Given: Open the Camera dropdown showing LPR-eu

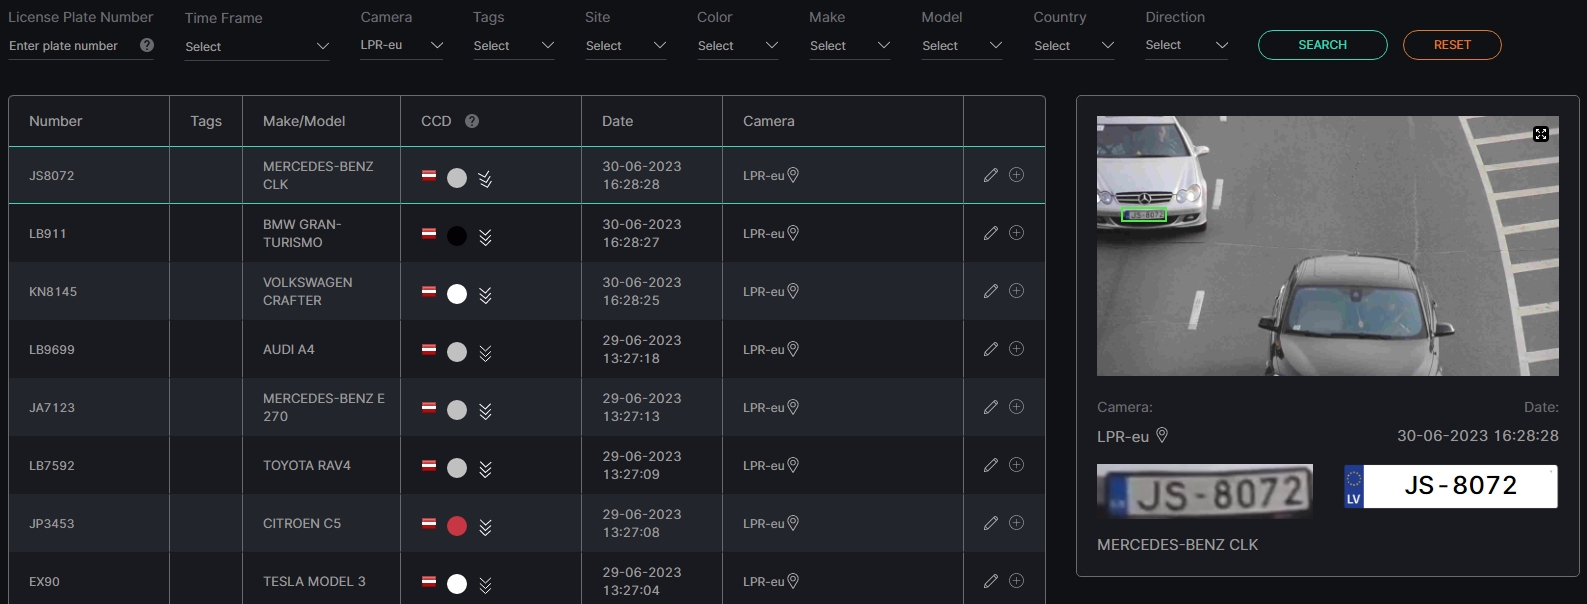Looking at the screenshot, I should coord(402,46).
